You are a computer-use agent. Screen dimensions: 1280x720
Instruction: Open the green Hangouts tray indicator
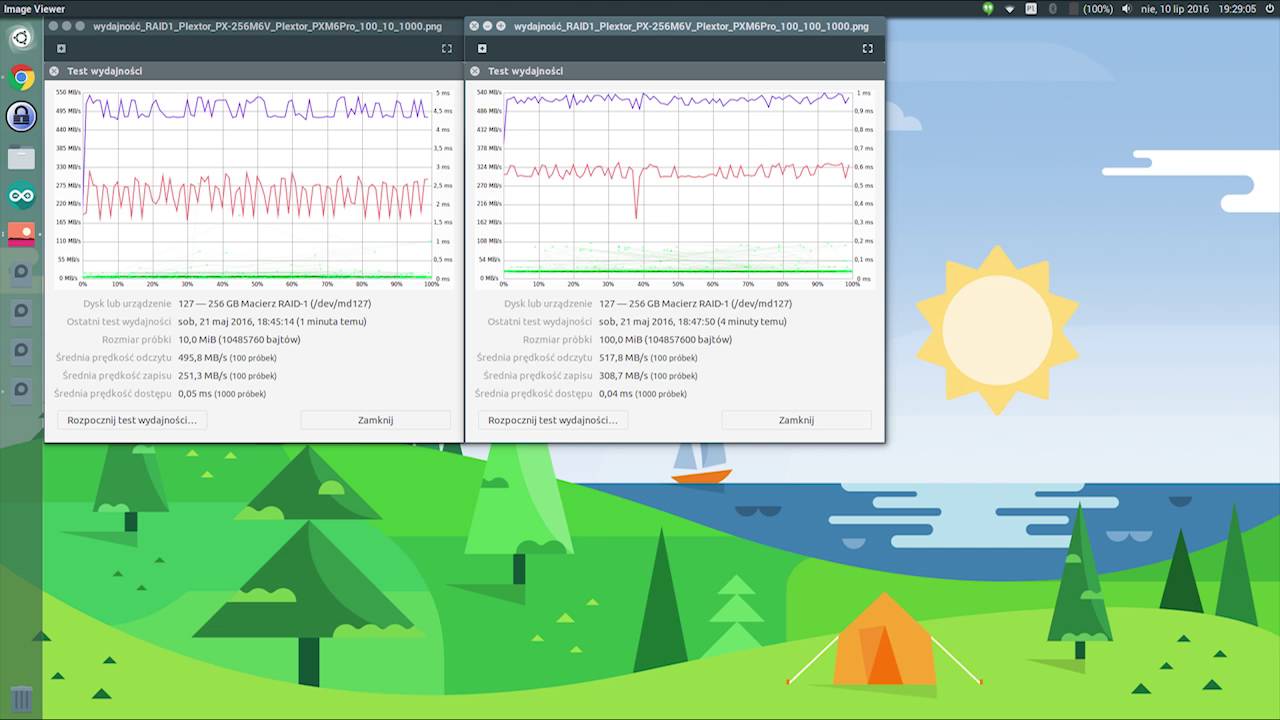[x=988, y=9]
